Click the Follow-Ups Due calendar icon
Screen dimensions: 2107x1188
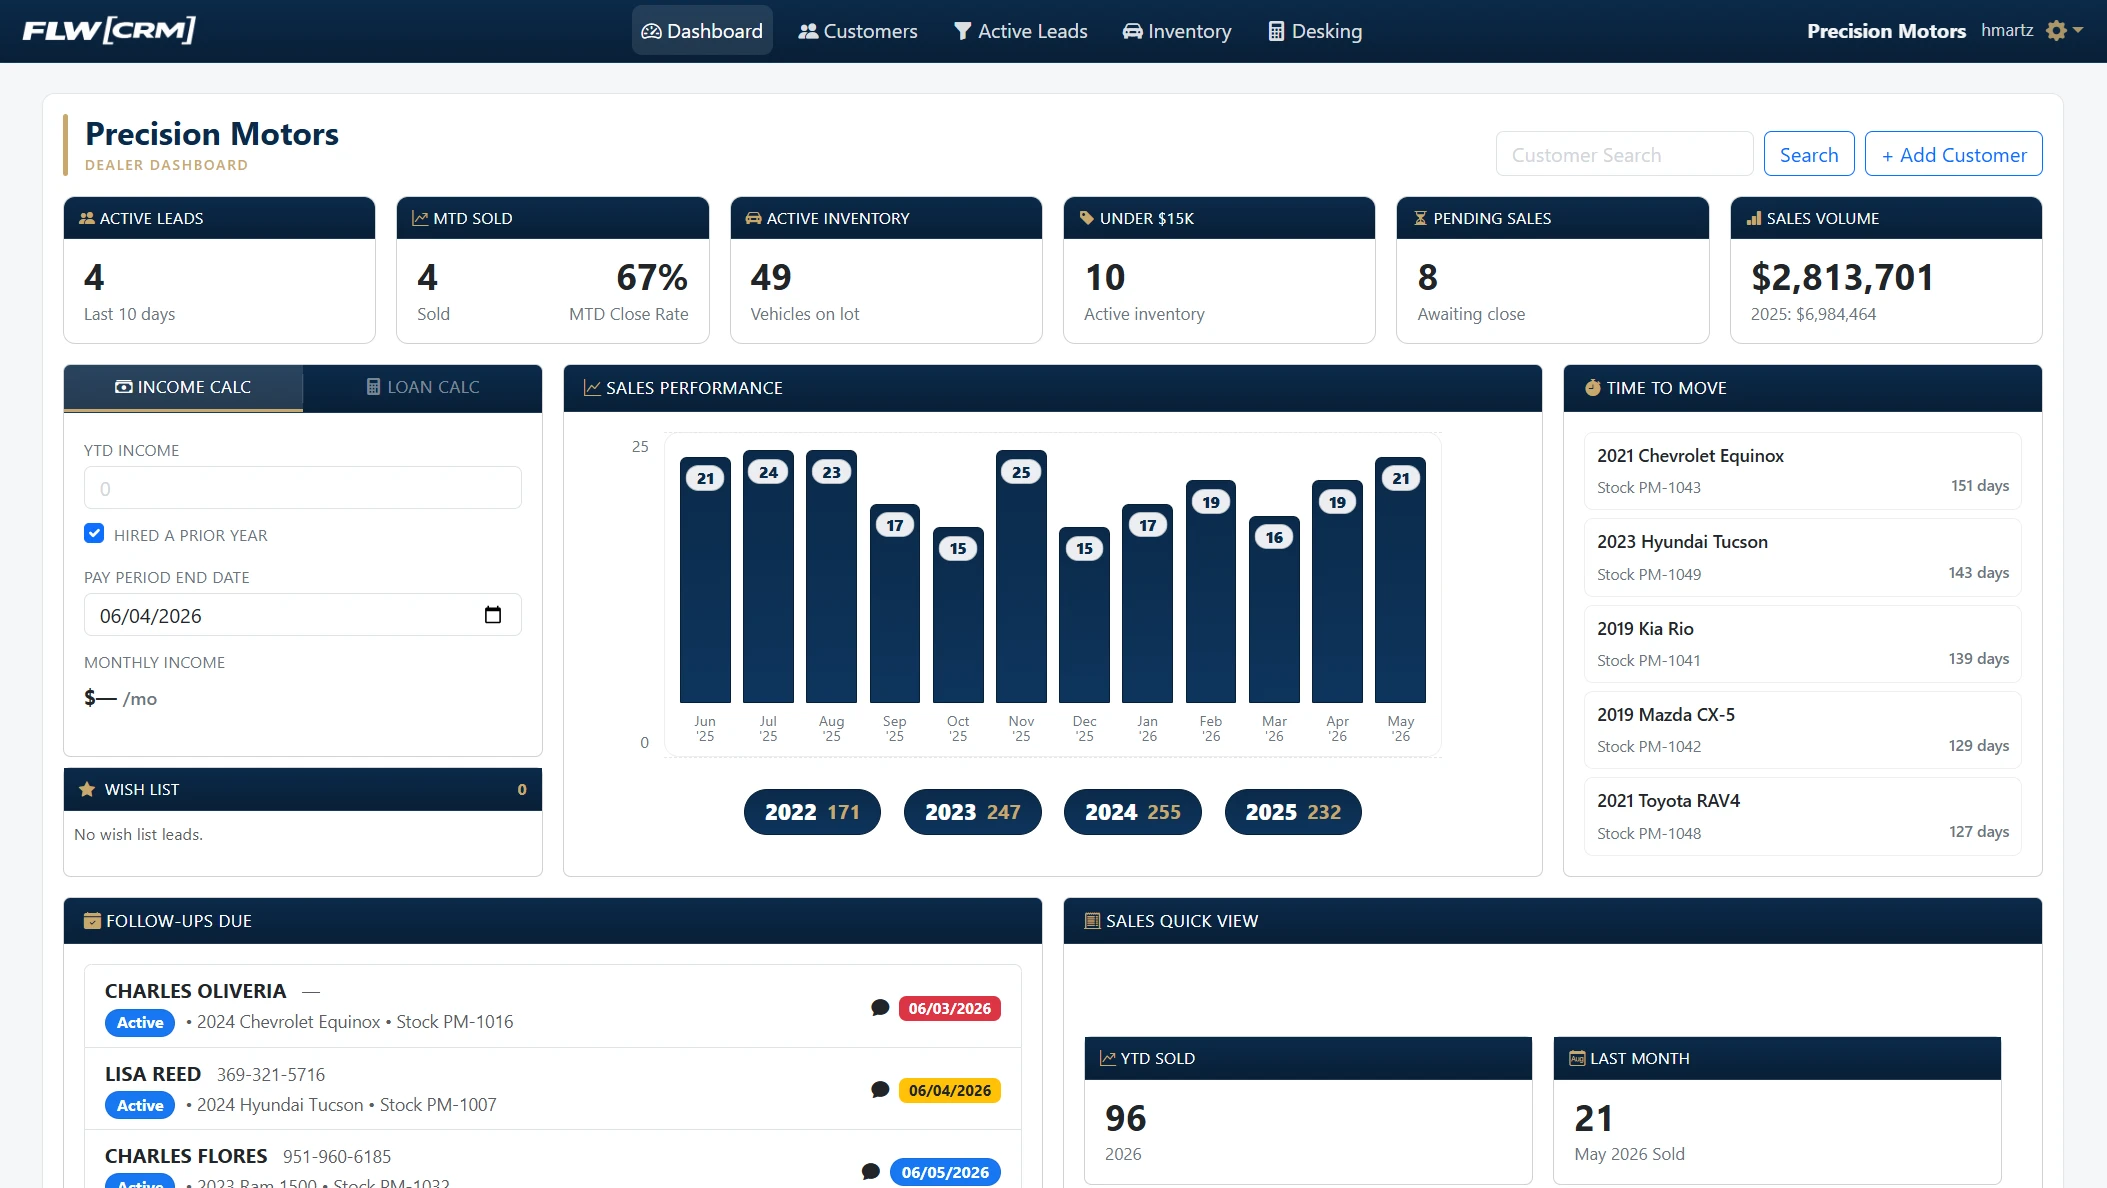pos(92,921)
